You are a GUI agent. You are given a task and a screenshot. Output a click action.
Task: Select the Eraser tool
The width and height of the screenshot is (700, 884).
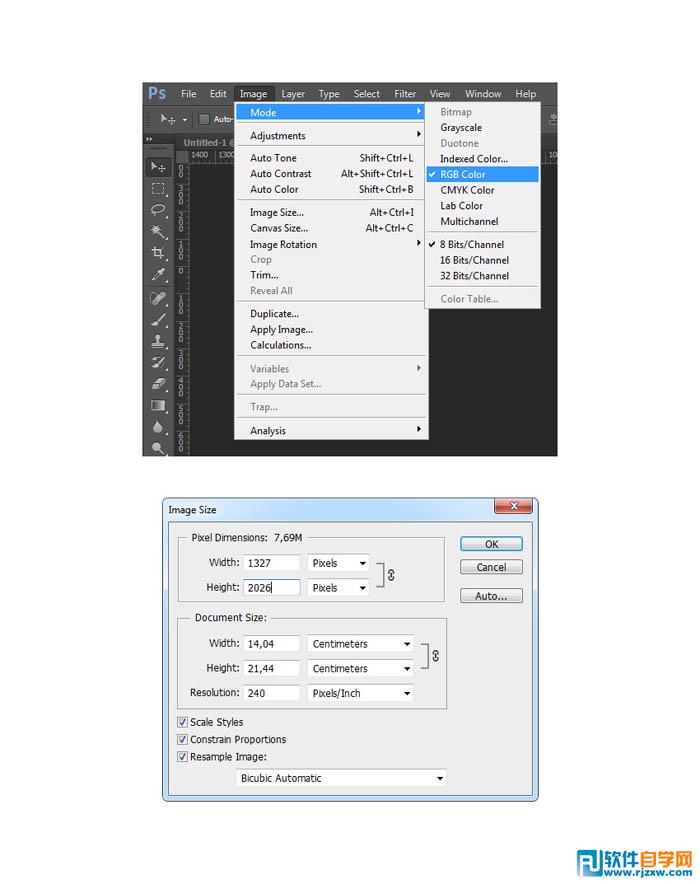click(158, 384)
